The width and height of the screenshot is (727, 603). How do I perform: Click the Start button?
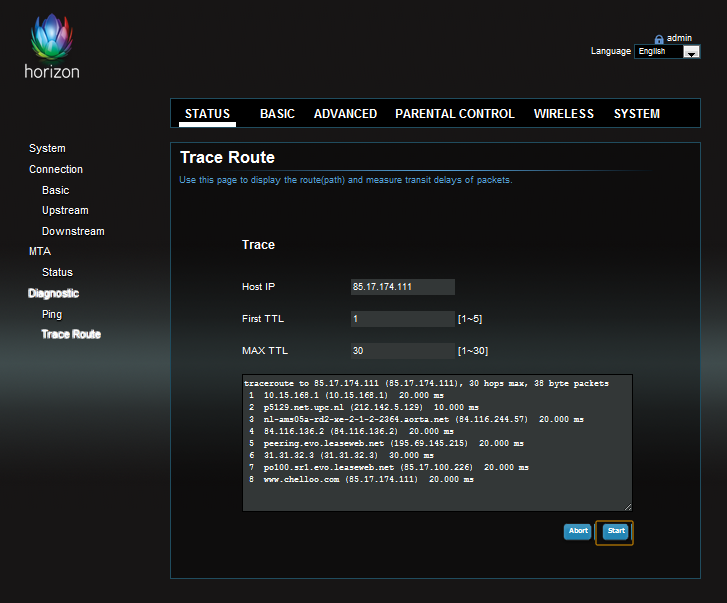(x=616, y=532)
